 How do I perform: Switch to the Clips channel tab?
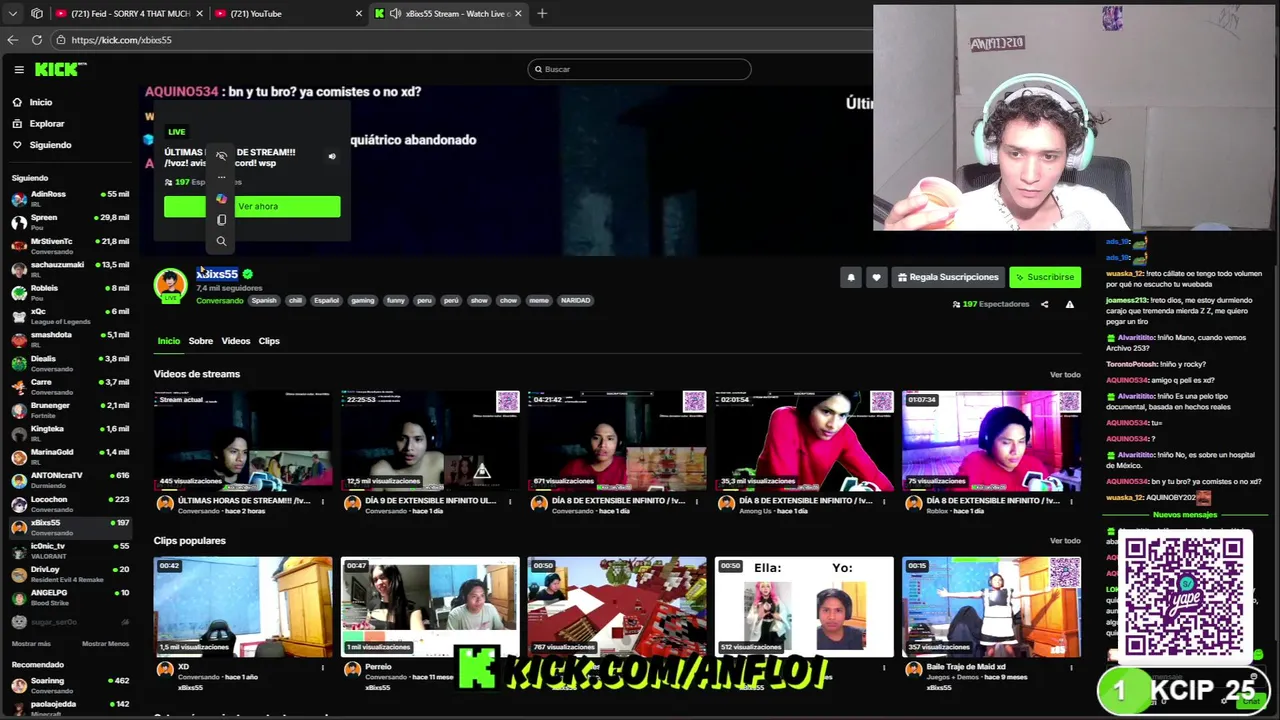(269, 341)
